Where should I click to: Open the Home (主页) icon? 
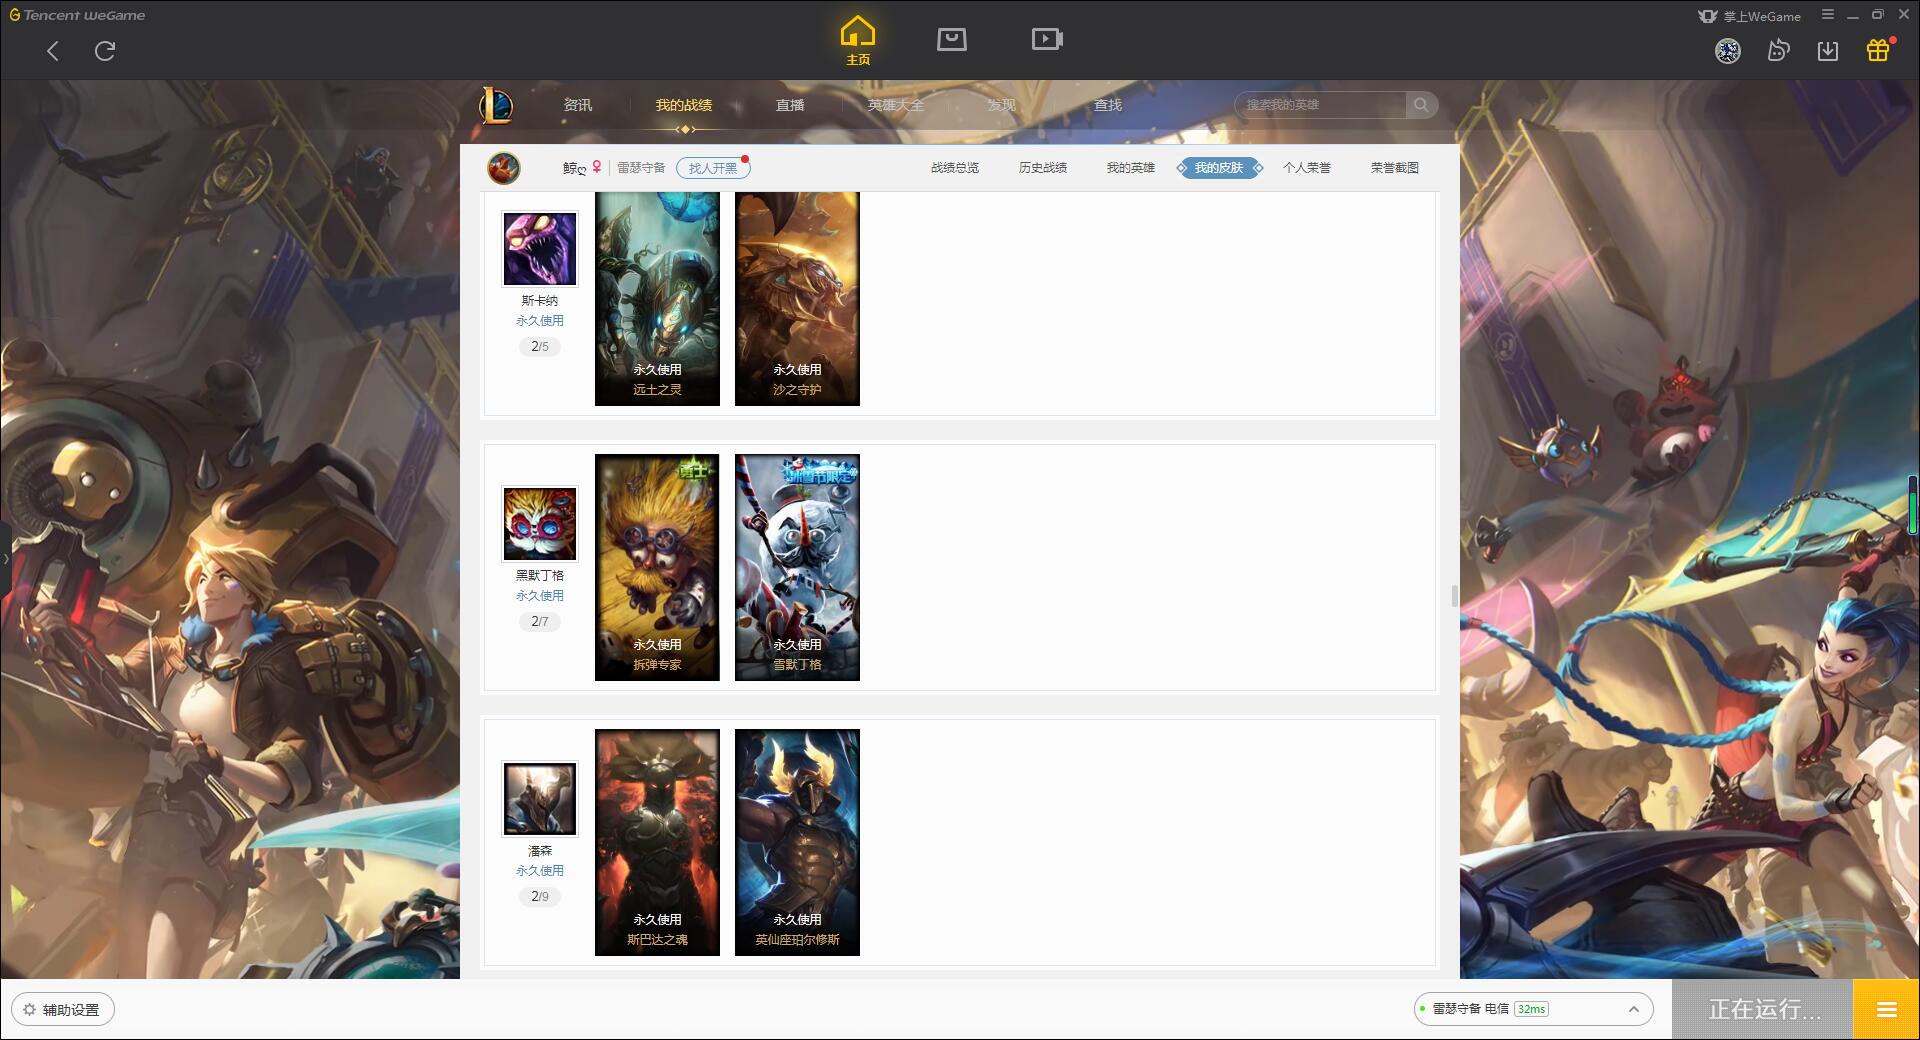pos(858,41)
